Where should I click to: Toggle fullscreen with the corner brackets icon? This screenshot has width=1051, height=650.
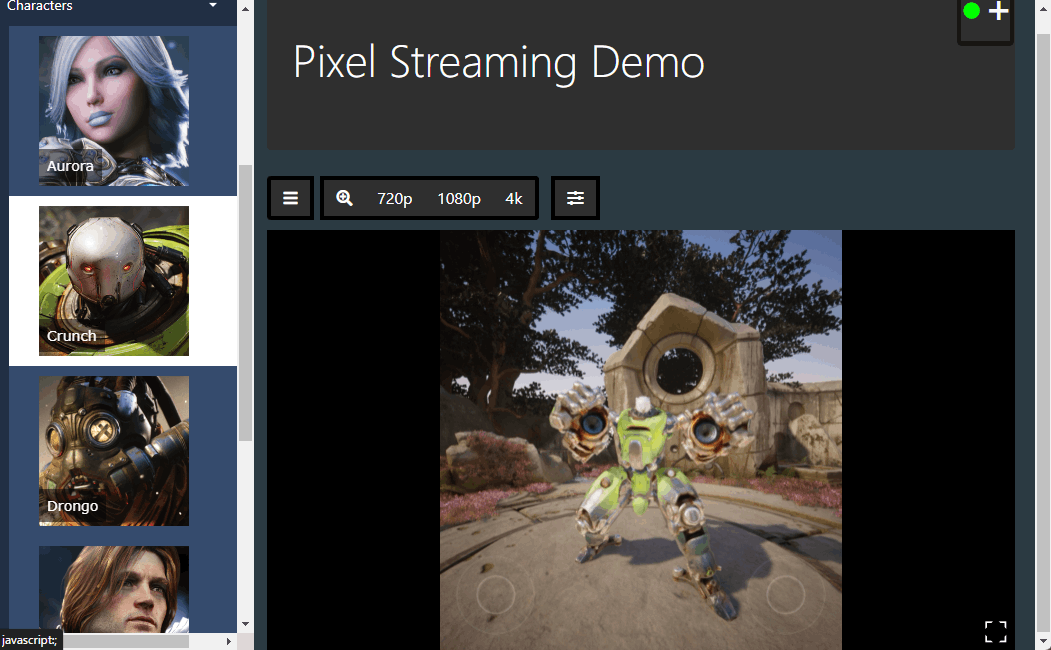point(995,631)
